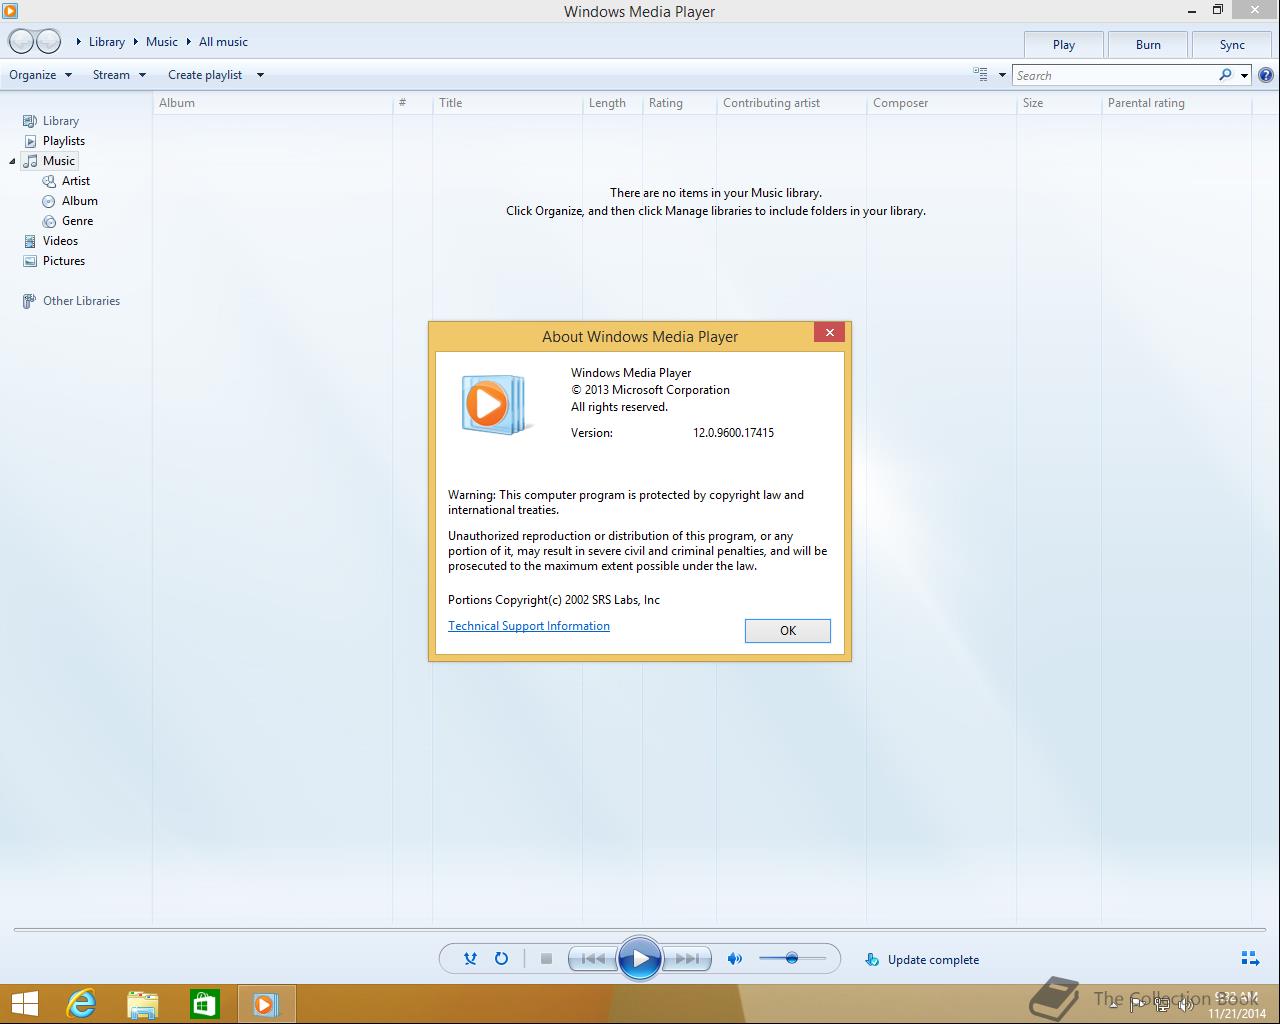
Task: Sort by Parental rating column header
Action: (x=1176, y=103)
